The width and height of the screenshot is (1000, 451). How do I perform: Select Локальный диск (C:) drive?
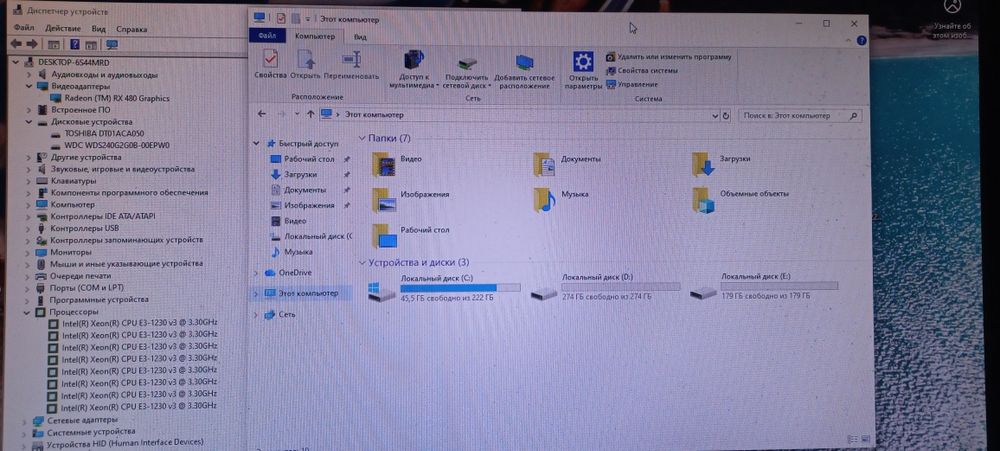point(445,288)
